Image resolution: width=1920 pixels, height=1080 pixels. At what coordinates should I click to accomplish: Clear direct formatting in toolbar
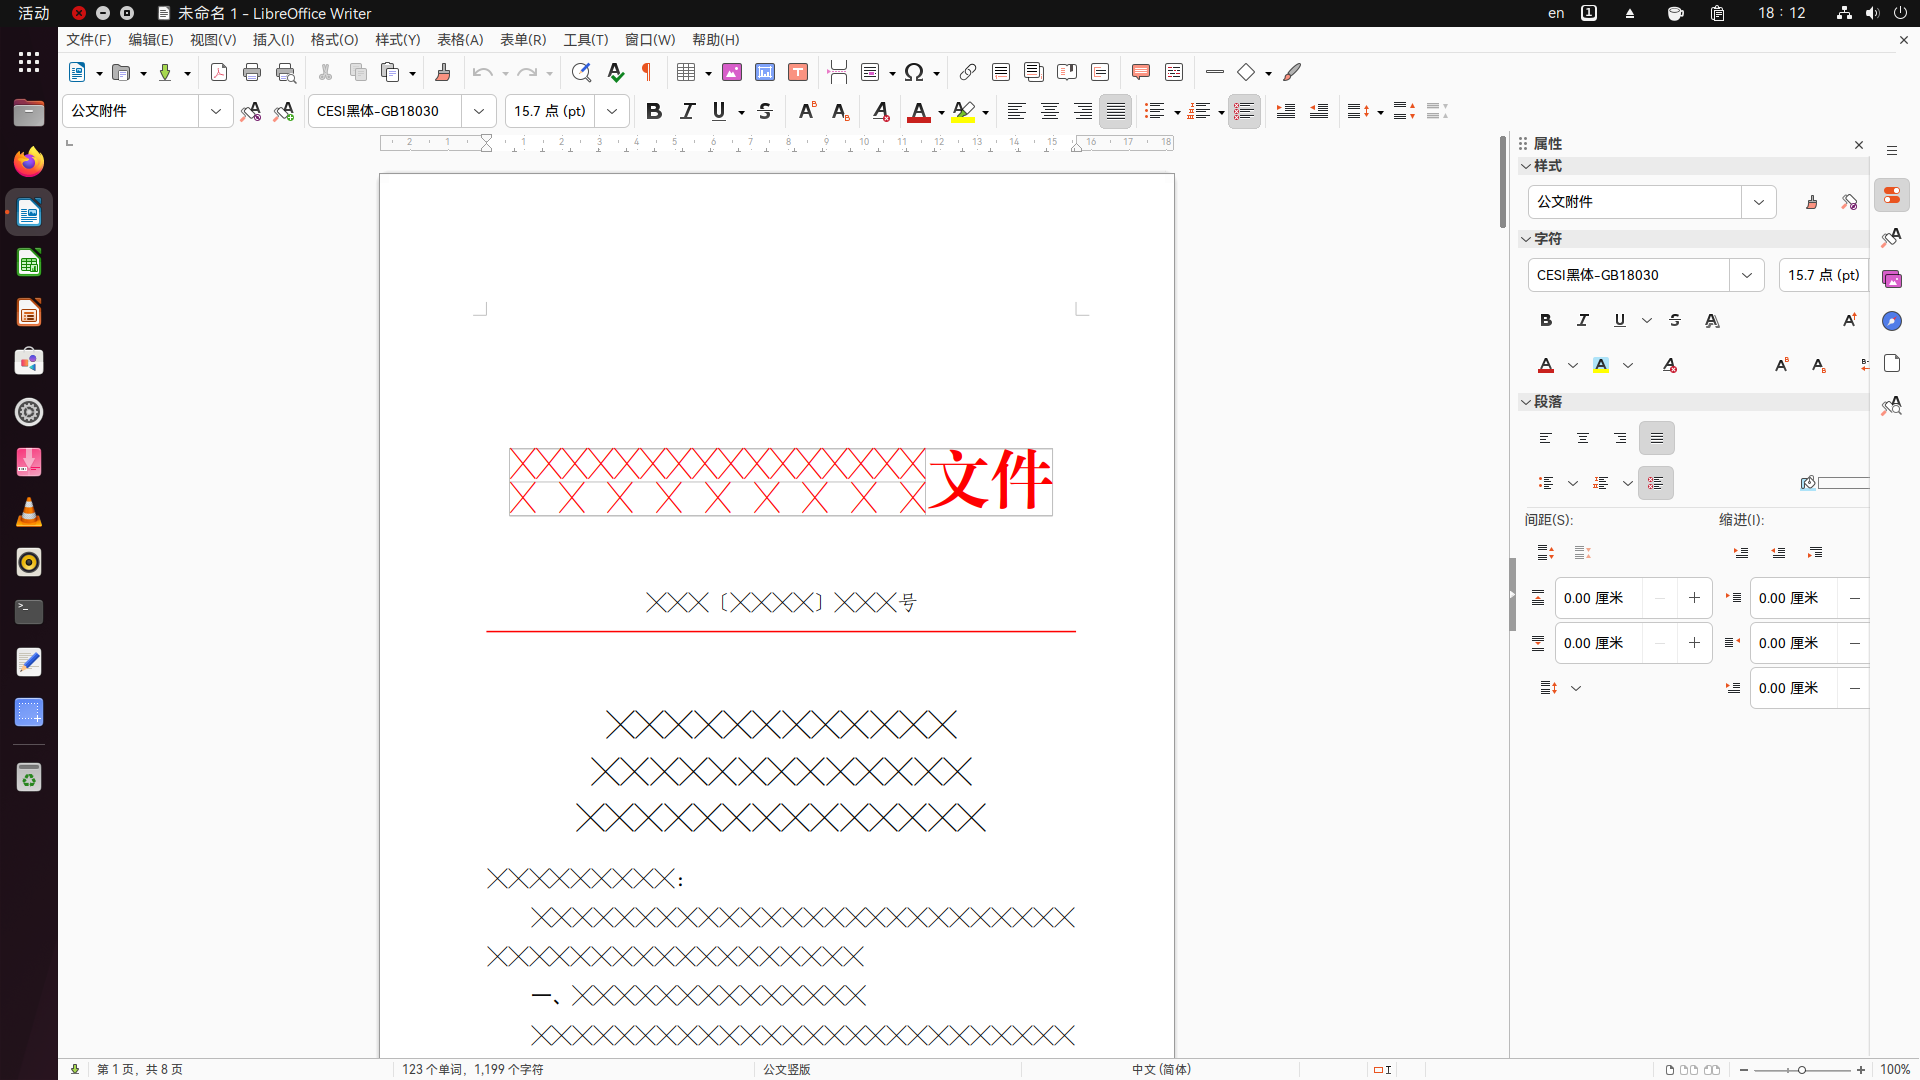click(x=880, y=111)
